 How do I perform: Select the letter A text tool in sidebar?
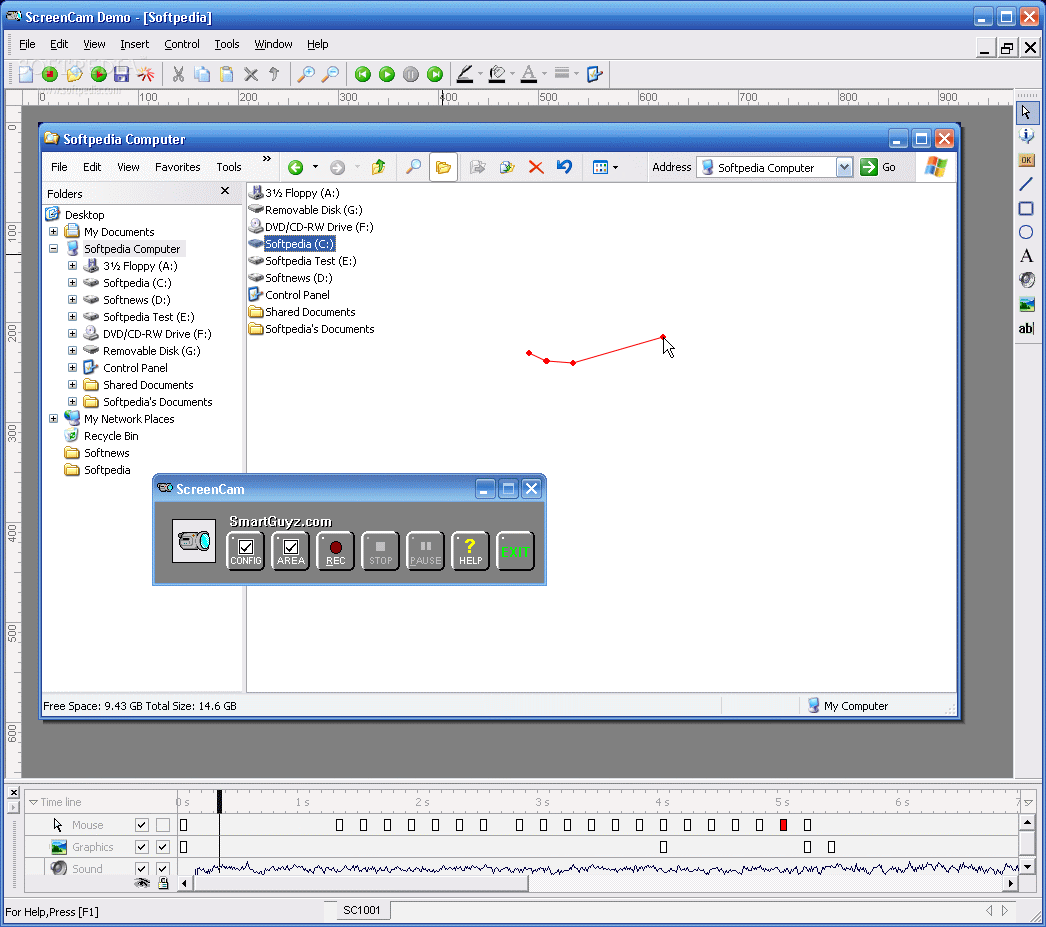(1027, 256)
